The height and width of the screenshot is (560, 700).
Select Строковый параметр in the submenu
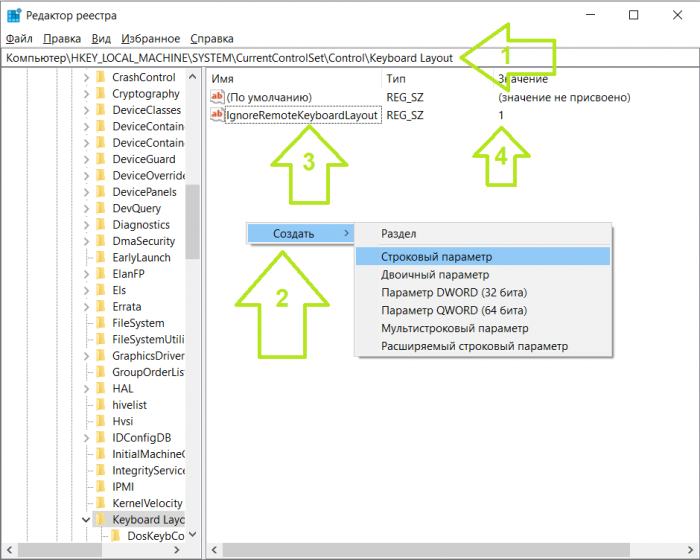tap(483, 257)
